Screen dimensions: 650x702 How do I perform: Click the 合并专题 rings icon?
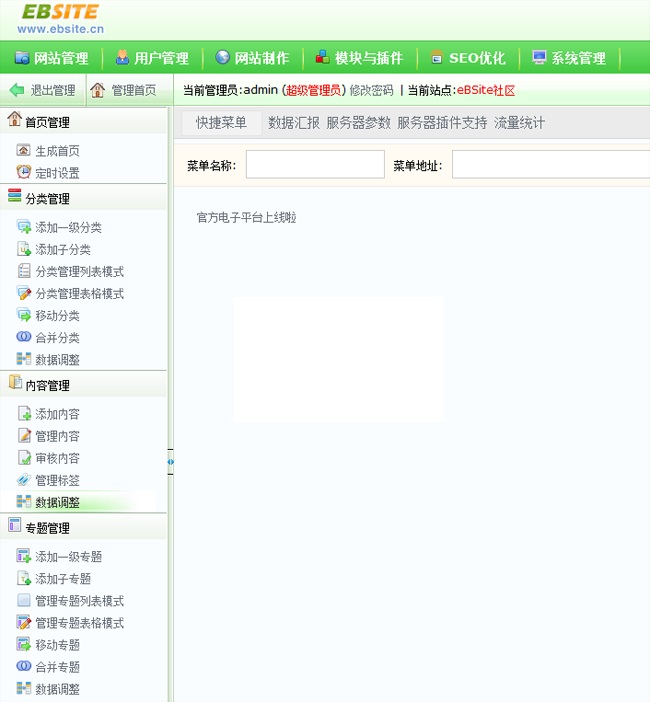[x=23, y=666]
